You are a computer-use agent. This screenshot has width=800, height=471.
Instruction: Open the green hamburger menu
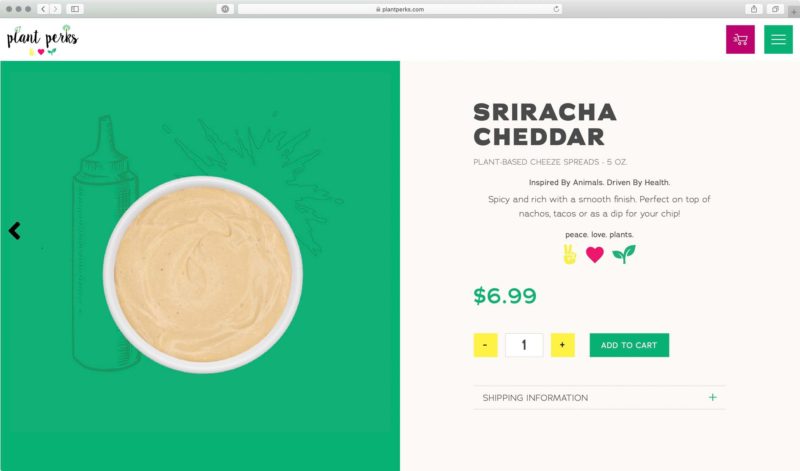pos(778,39)
